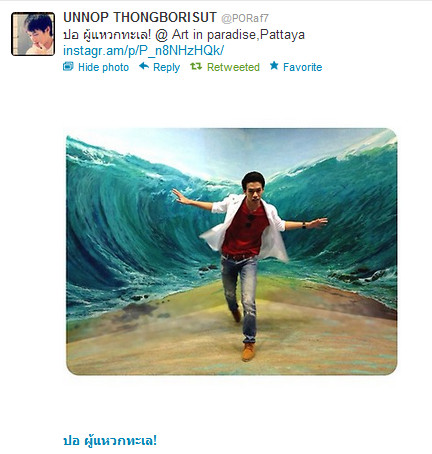Open the instagr.am/p/P_n8NHzHQk/ link
Screen dimensions: 432x454
point(144,51)
